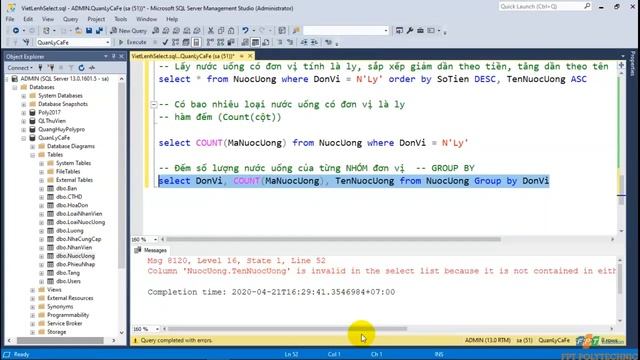
Task: Click the Open File folder icon
Action: [x=78, y=31]
